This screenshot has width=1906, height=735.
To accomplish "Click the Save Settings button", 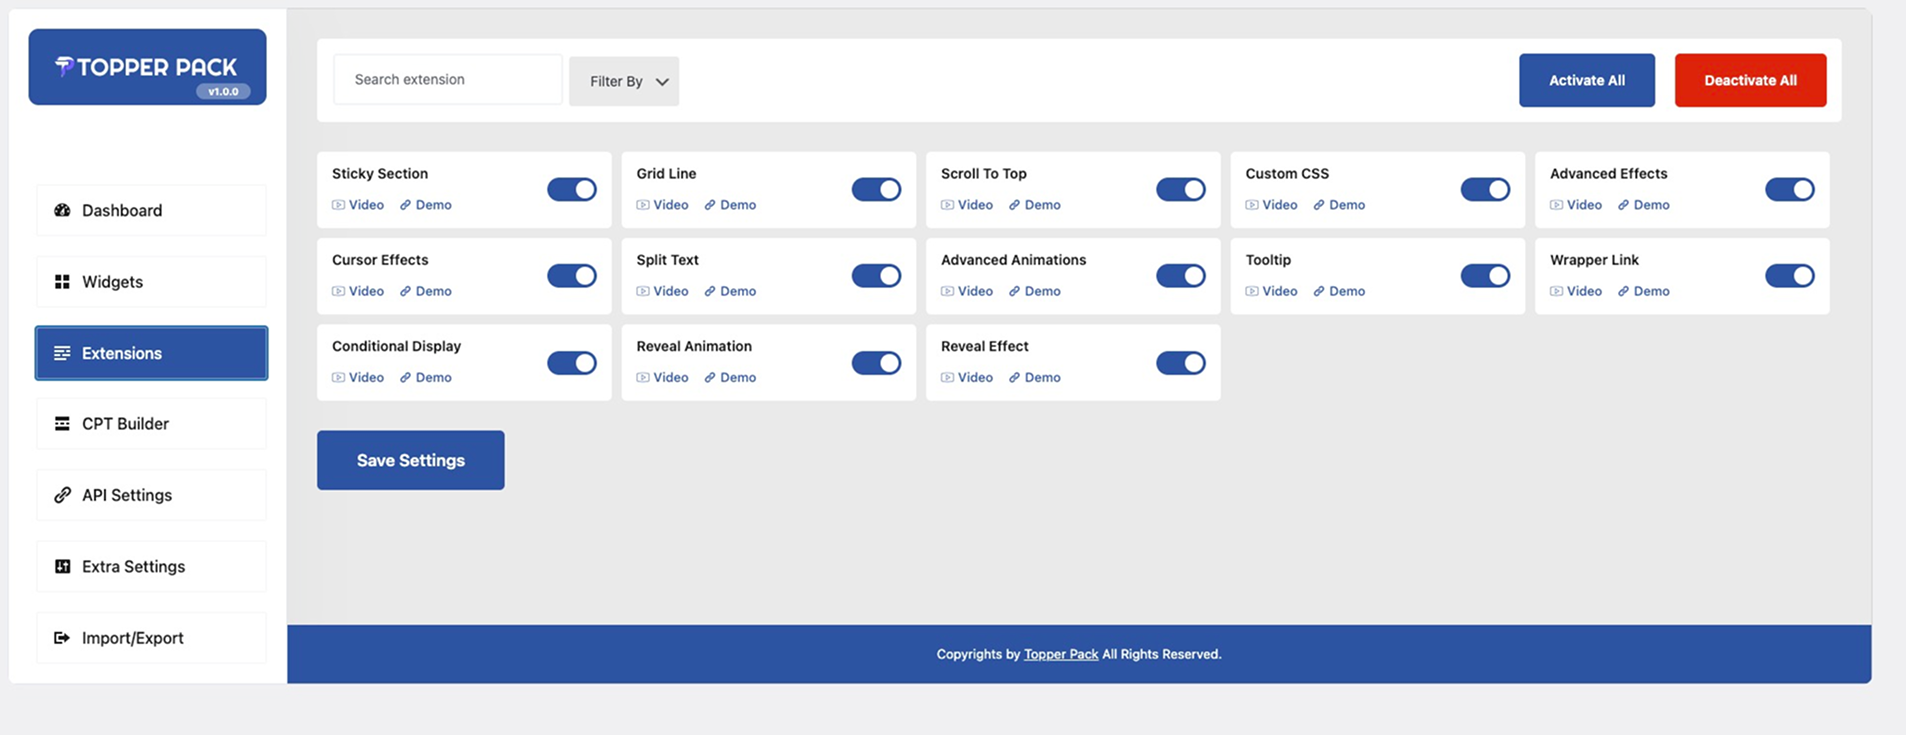I will pyautogui.click(x=410, y=460).
